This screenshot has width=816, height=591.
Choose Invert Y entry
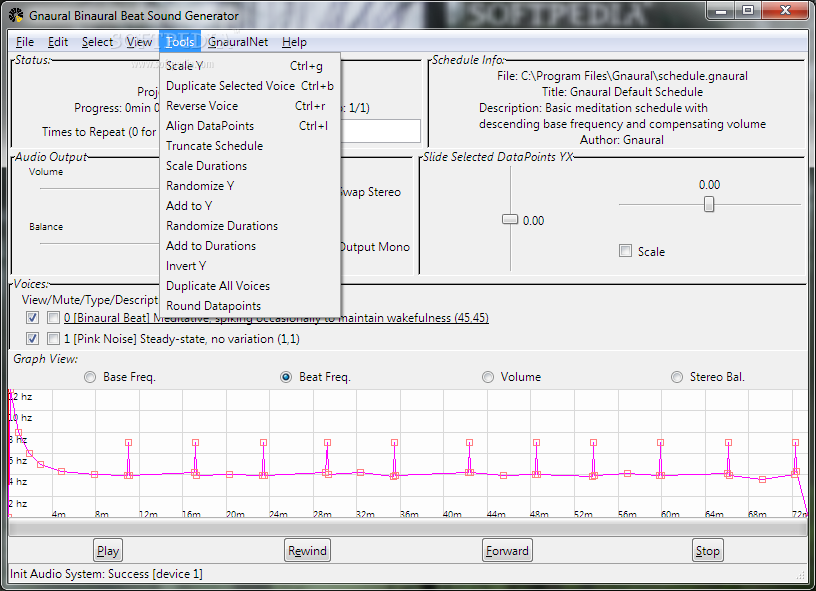tap(250, 266)
